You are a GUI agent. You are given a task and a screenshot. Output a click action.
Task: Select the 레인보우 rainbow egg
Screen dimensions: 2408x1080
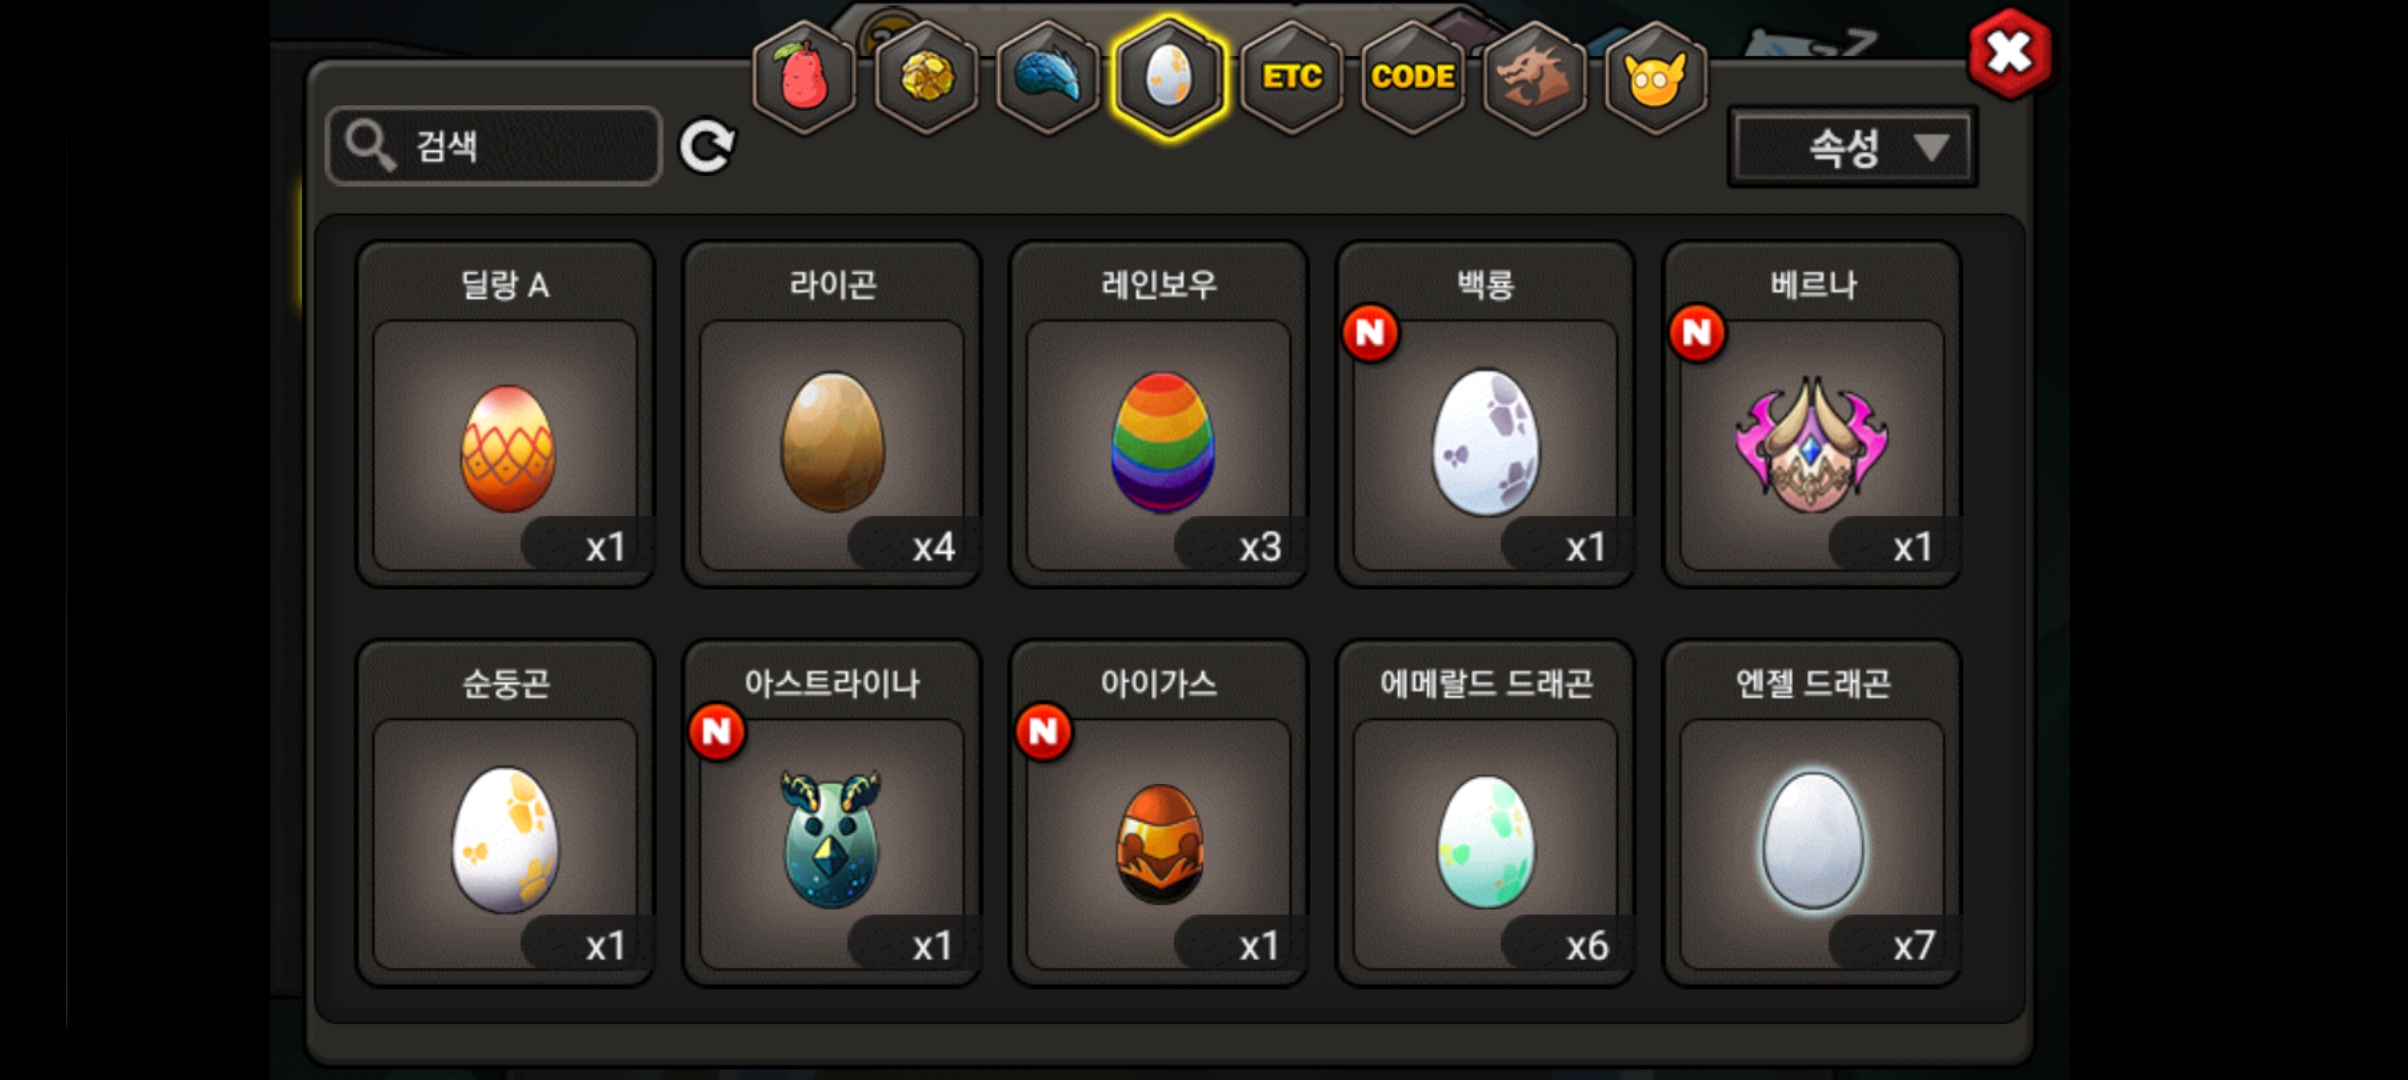pyautogui.click(x=1159, y=414)
